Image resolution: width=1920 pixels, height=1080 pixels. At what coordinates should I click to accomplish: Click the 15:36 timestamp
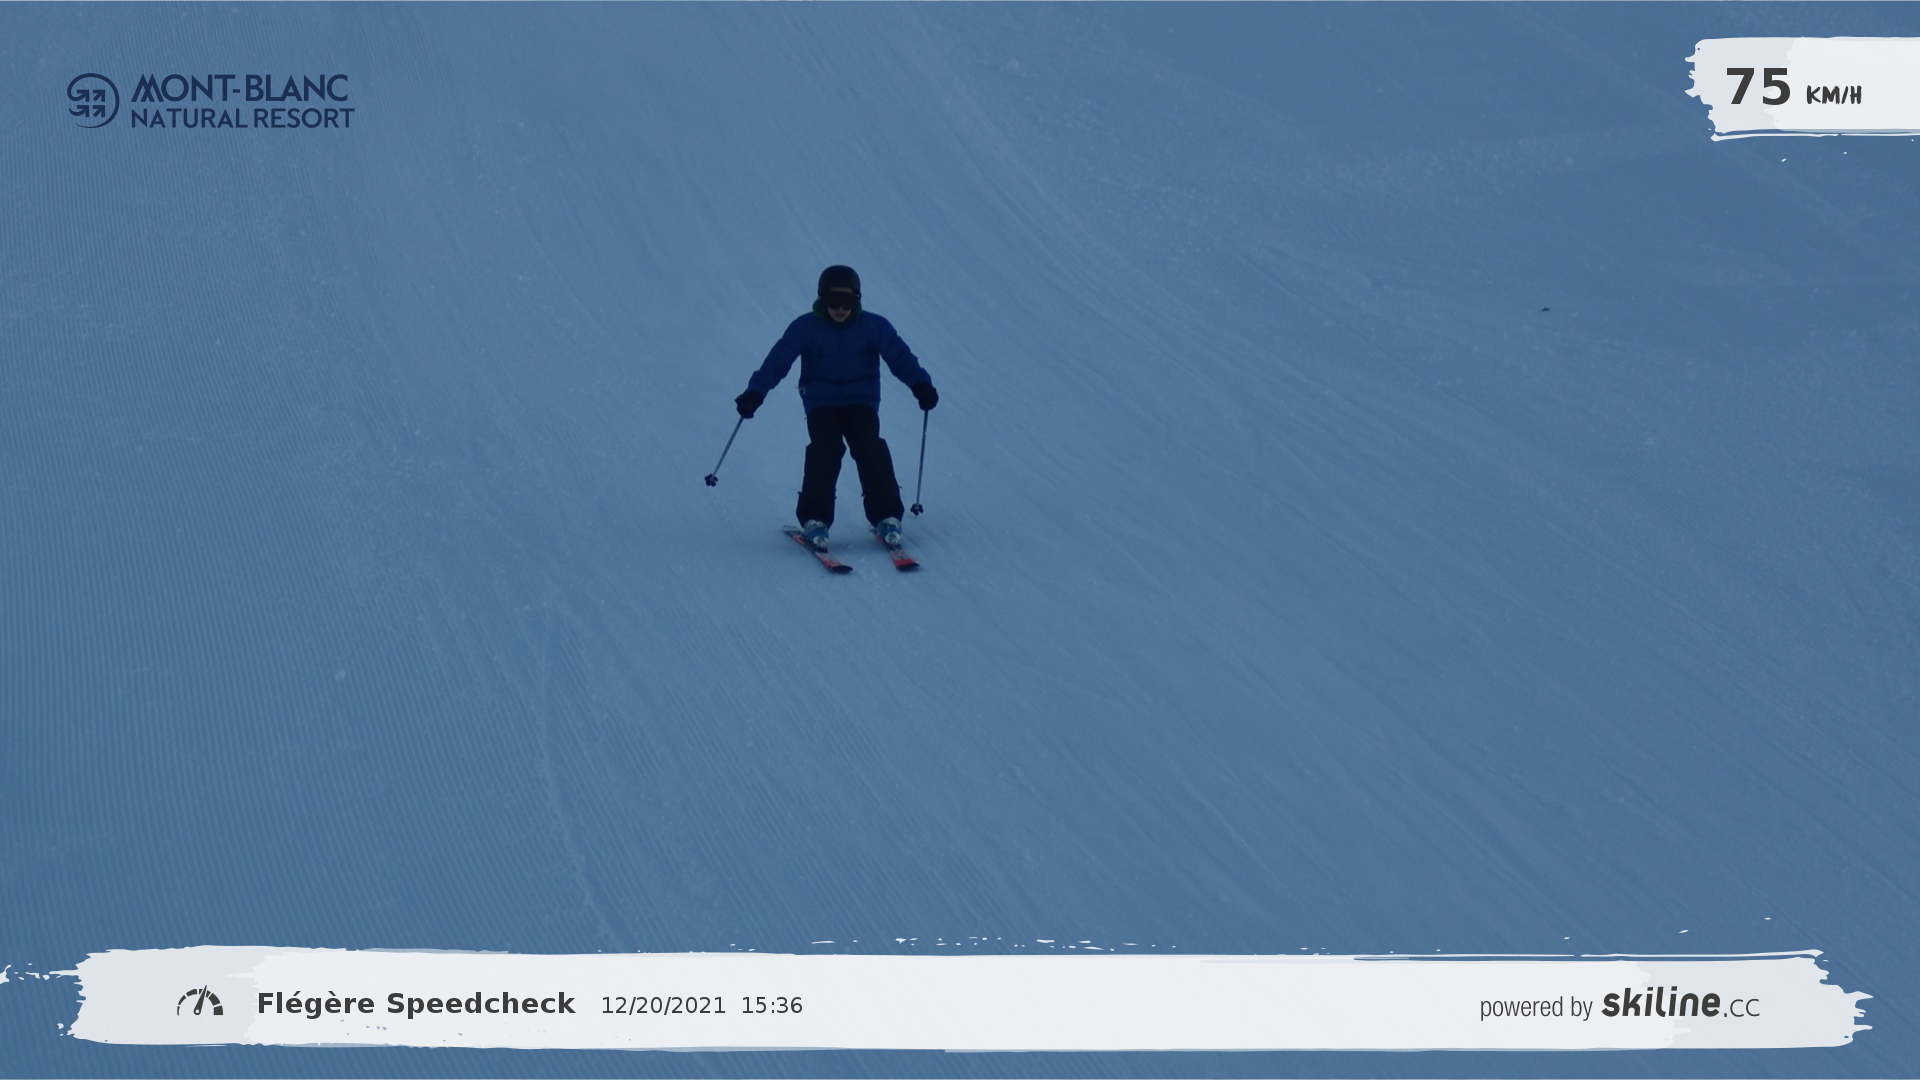point(771,1006)
